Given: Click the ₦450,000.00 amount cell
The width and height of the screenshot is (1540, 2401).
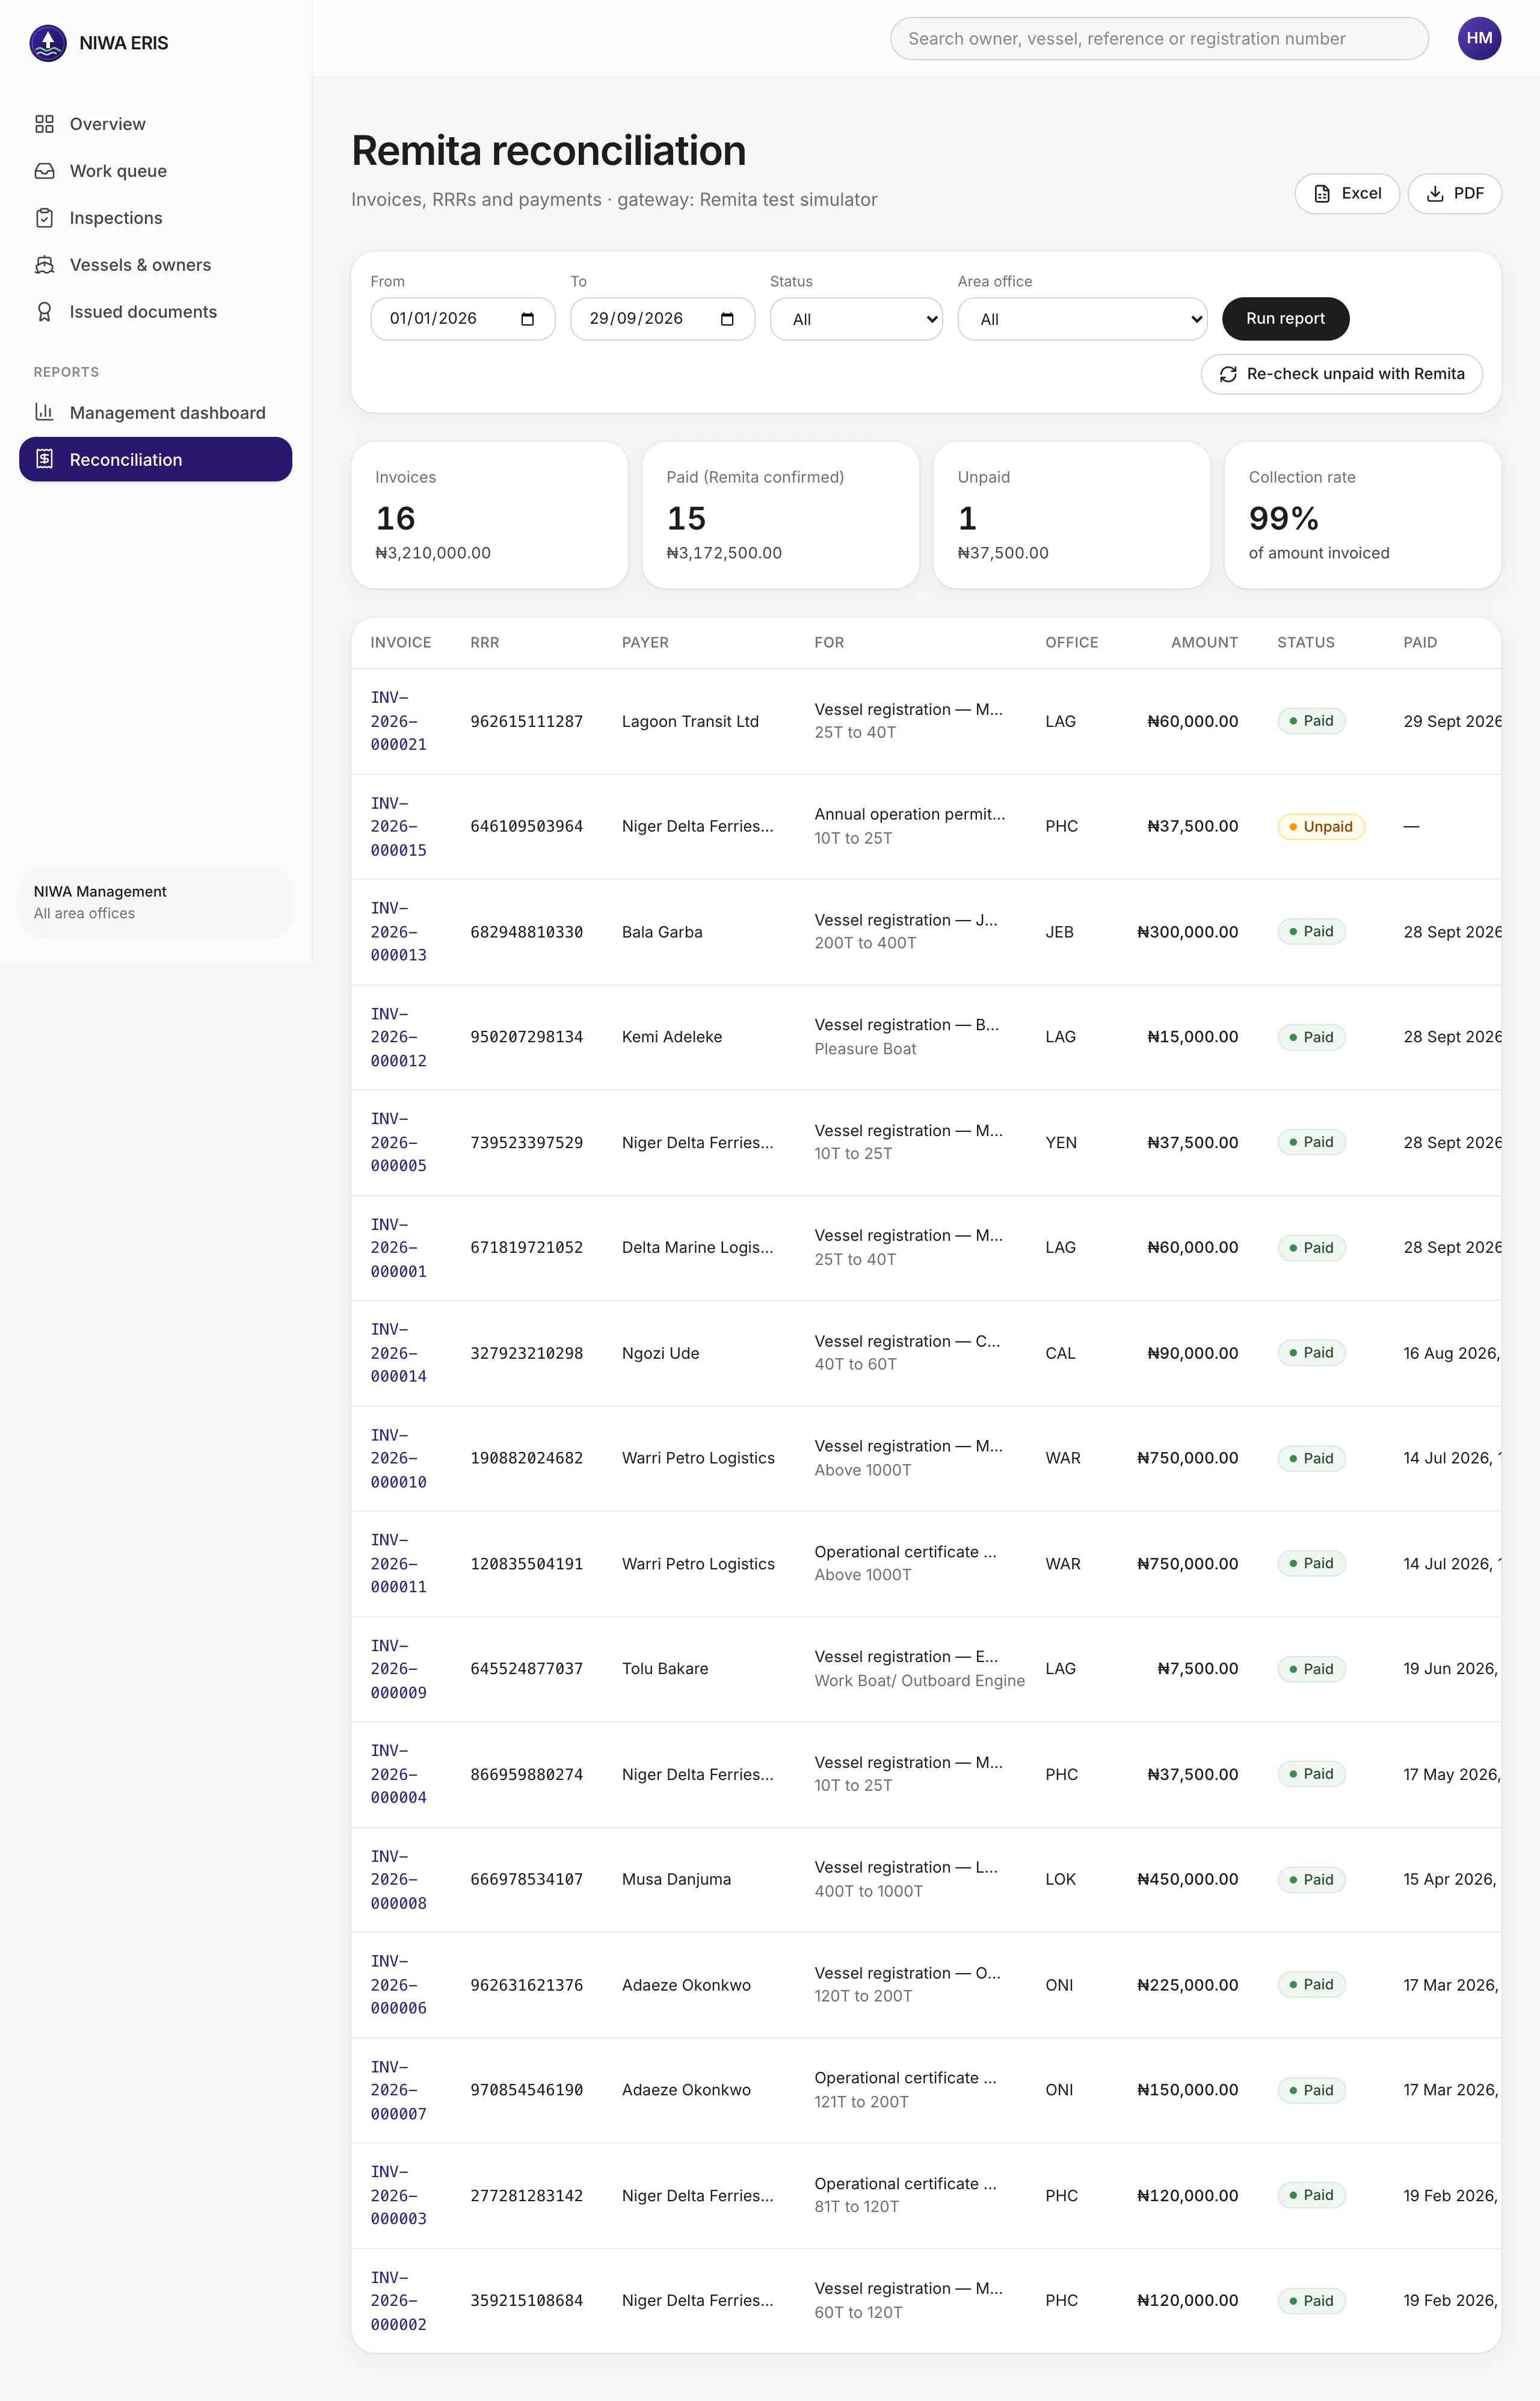Looking at the screenshot, I should click(x=1187, y=1880).
